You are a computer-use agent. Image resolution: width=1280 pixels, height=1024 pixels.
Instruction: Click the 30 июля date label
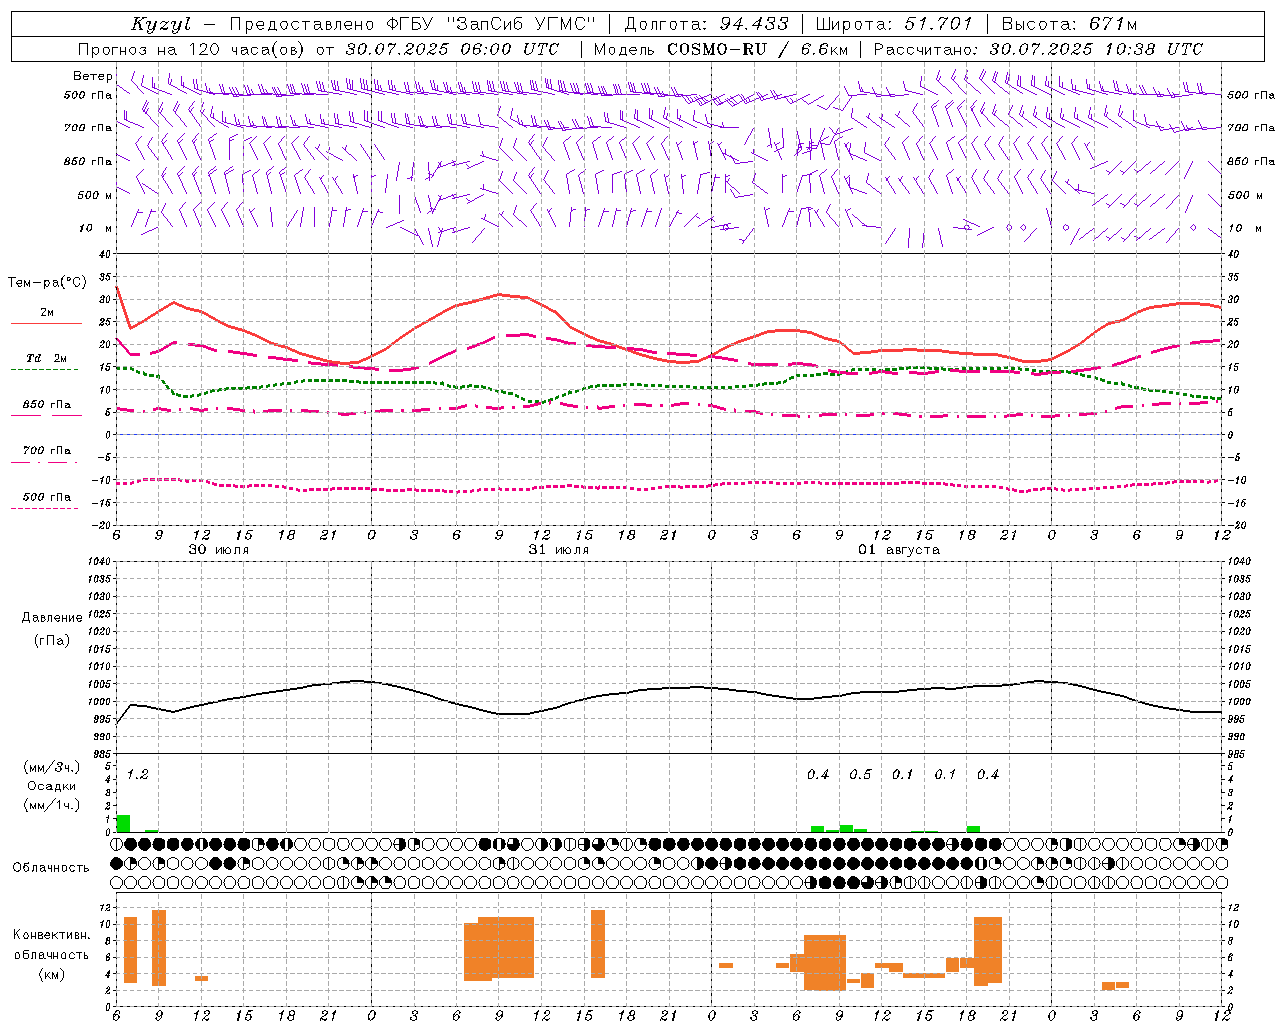click(x=219, y=550)
